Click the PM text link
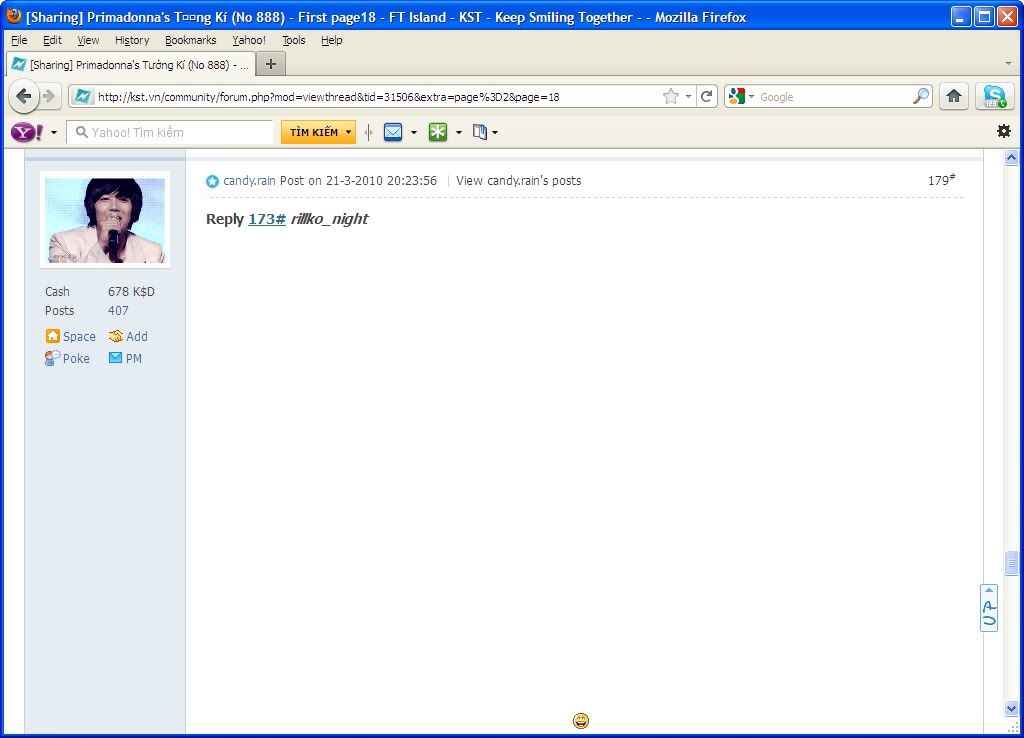 pyautogui.click(x=134, y=359)
